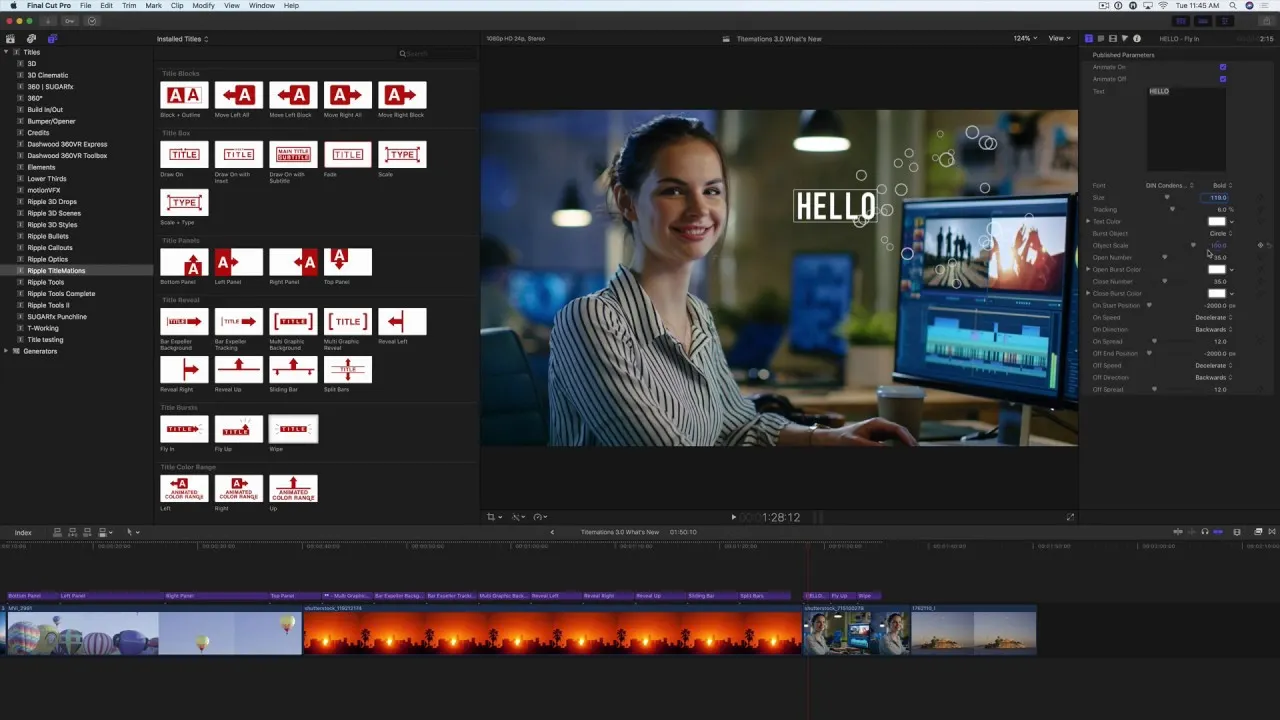Open the Trim menu
The image size is (1280, 720).
pyautogui.click(x=129, y=6)
